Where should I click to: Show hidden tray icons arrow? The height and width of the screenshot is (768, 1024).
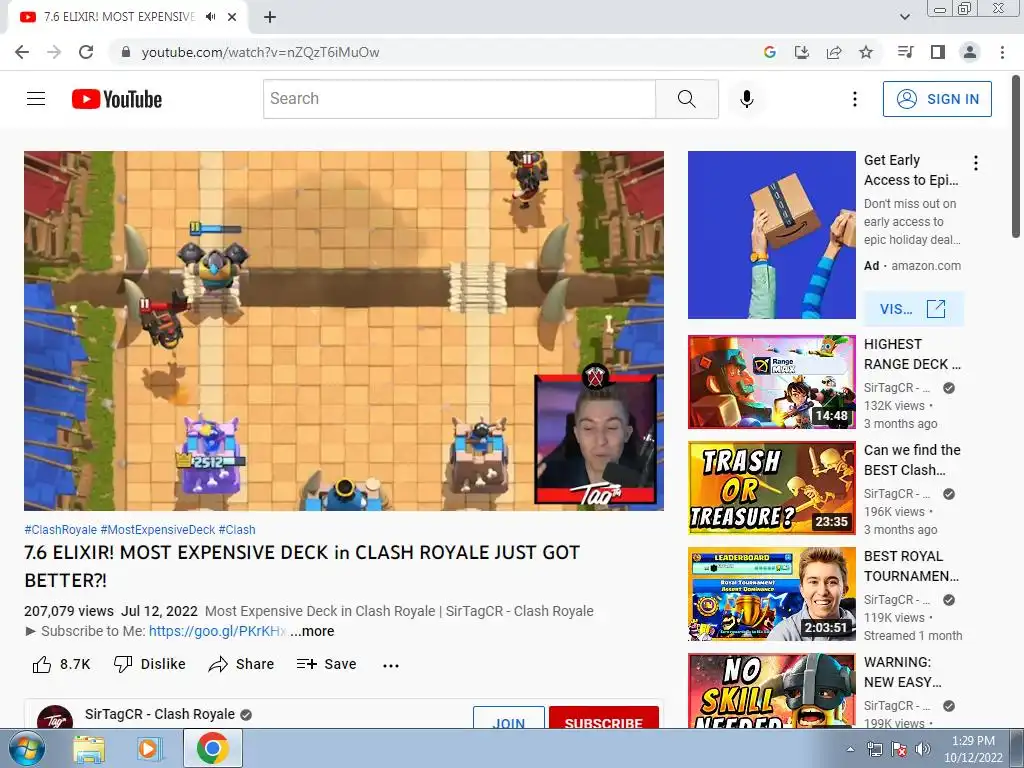[x=850, y=749]
